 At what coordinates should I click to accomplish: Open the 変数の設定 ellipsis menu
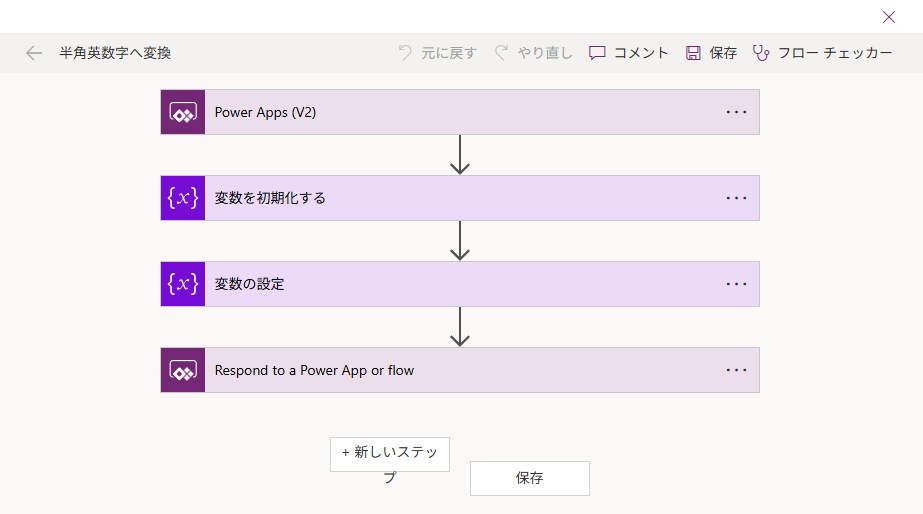point(736,284)
